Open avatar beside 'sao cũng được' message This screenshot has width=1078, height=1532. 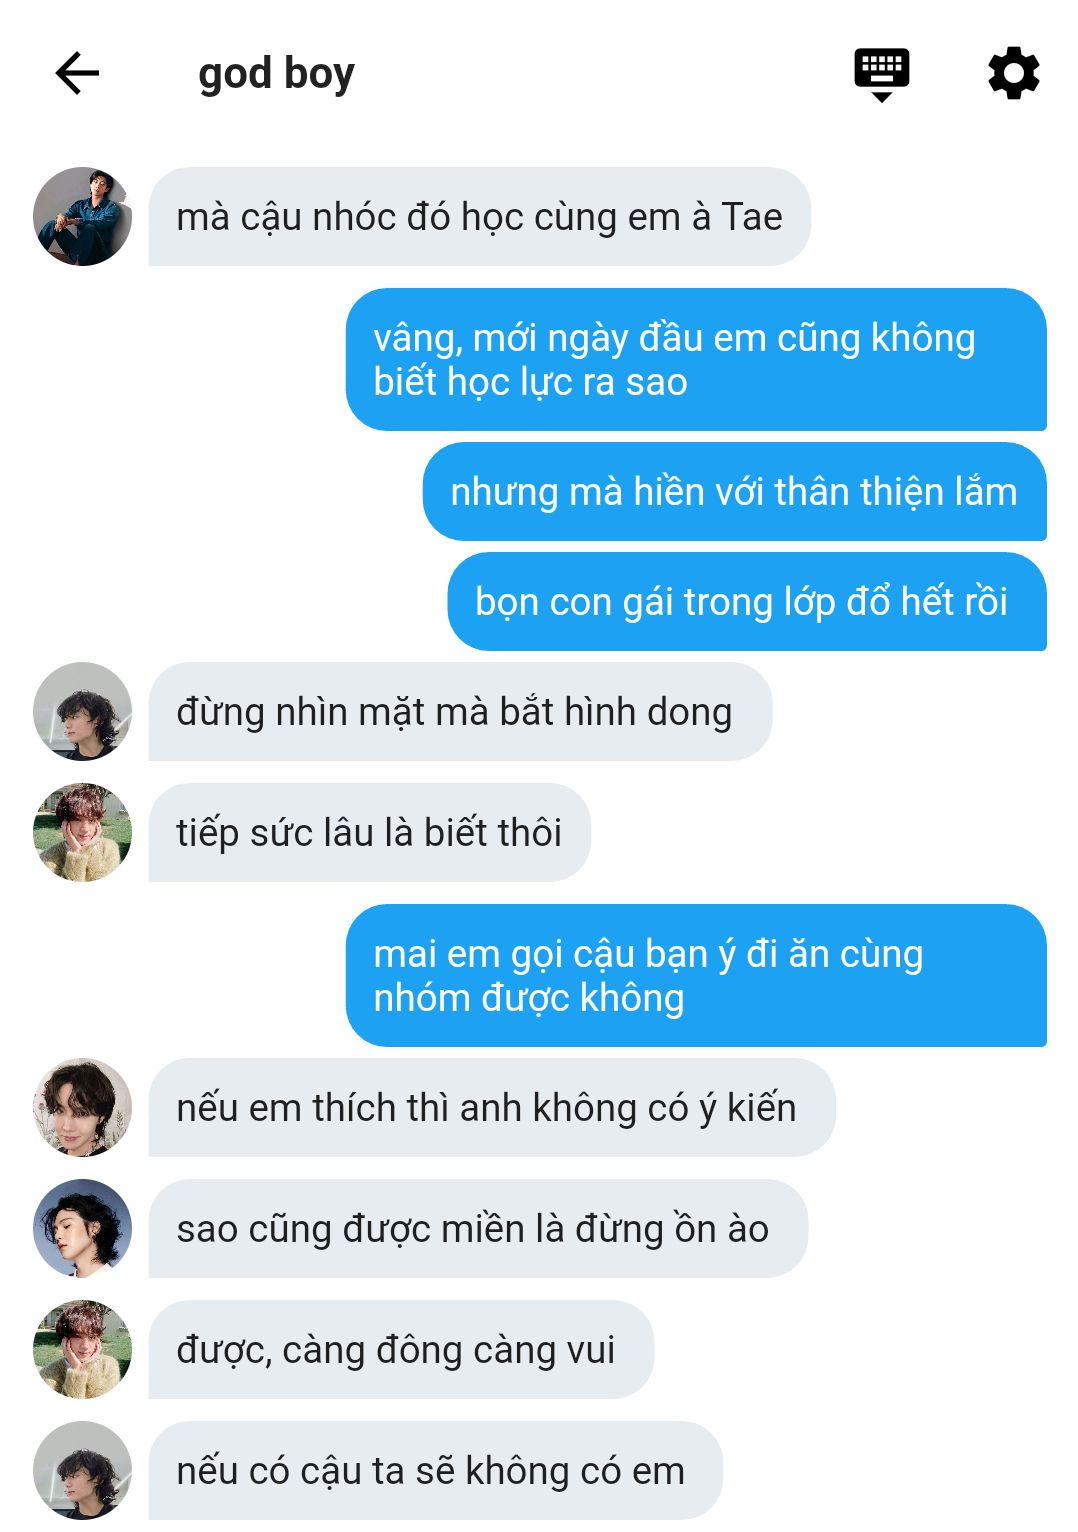[x=82, y=1228]
